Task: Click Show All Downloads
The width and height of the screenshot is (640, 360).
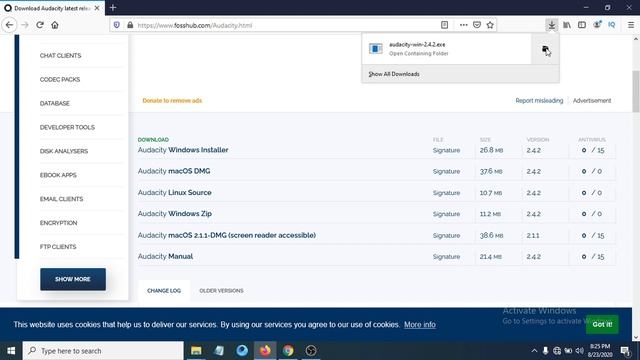Action: [394, 74]
